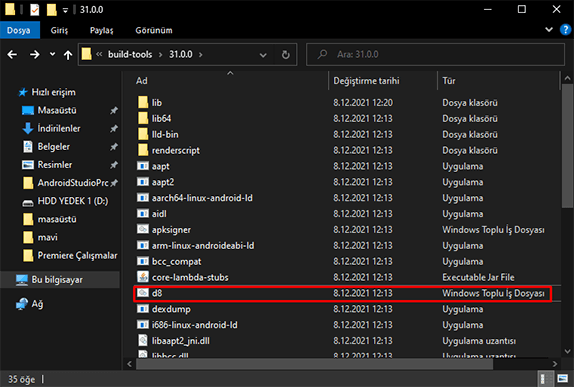Viewport: 574px width, 387px height.
Task: Click the vertical scrollbar thumb
Action: [567, 146]
